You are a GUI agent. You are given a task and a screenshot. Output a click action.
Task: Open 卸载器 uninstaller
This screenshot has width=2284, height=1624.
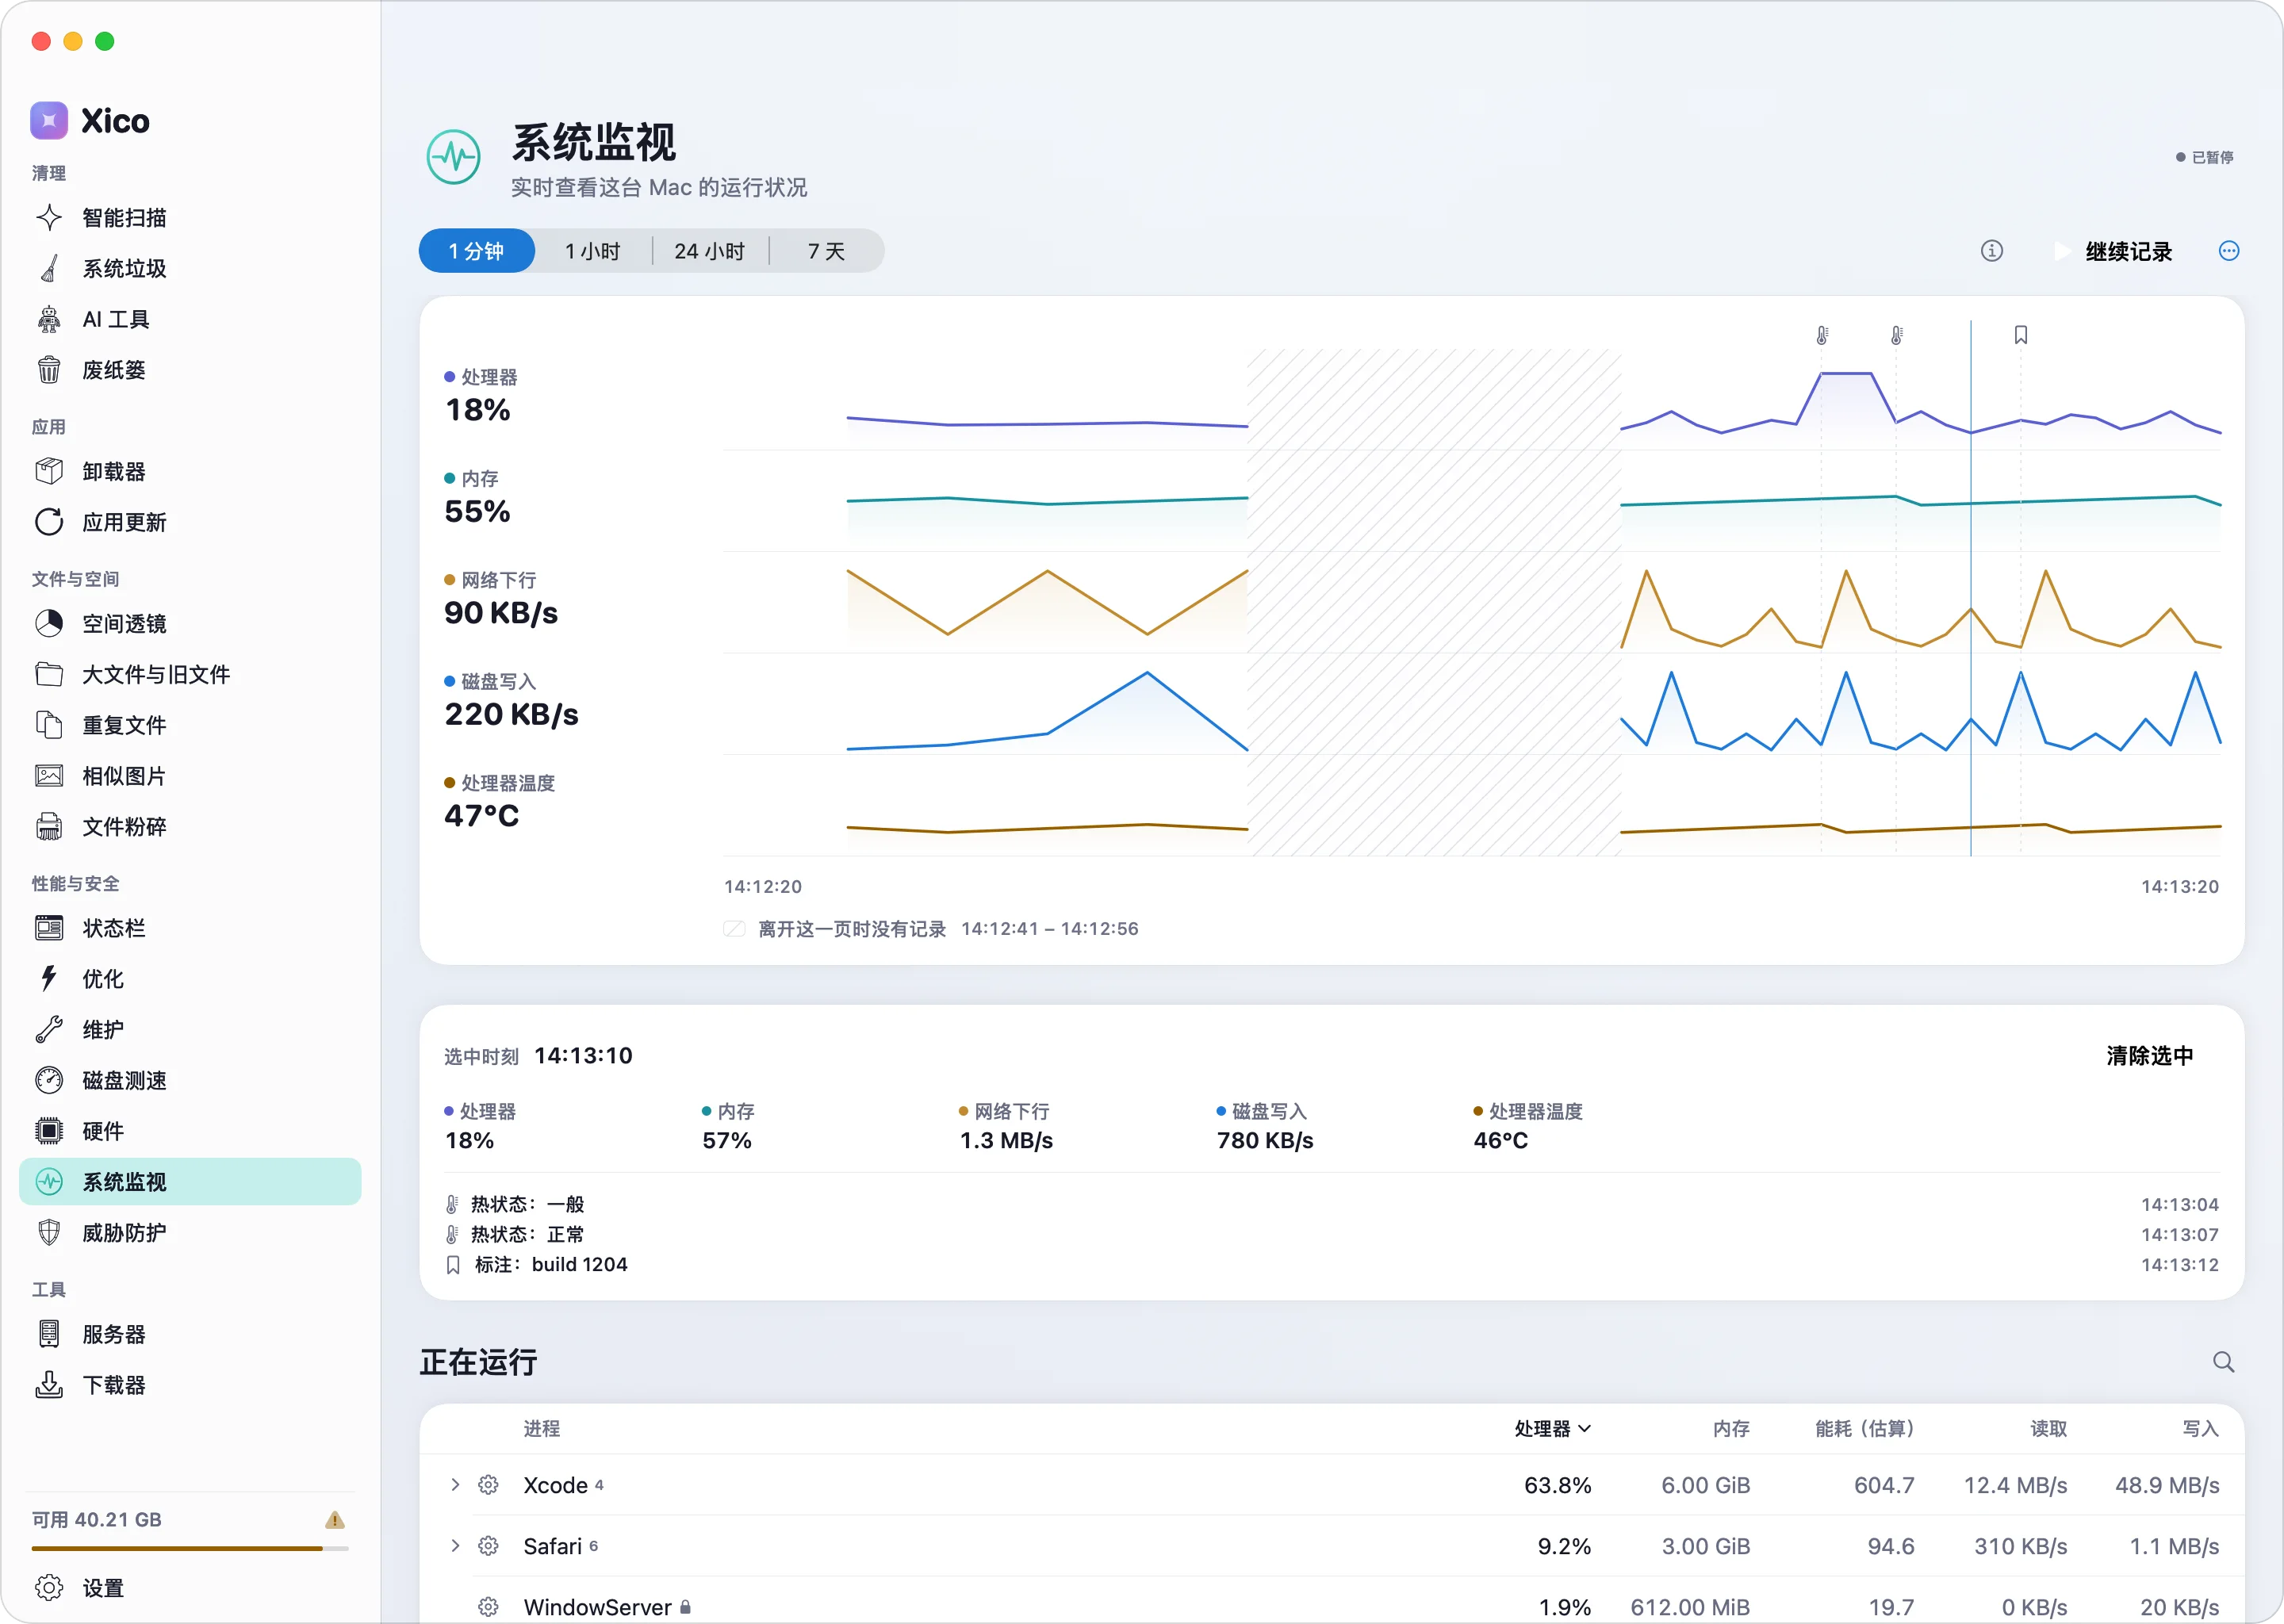click(x=190, y=472)
